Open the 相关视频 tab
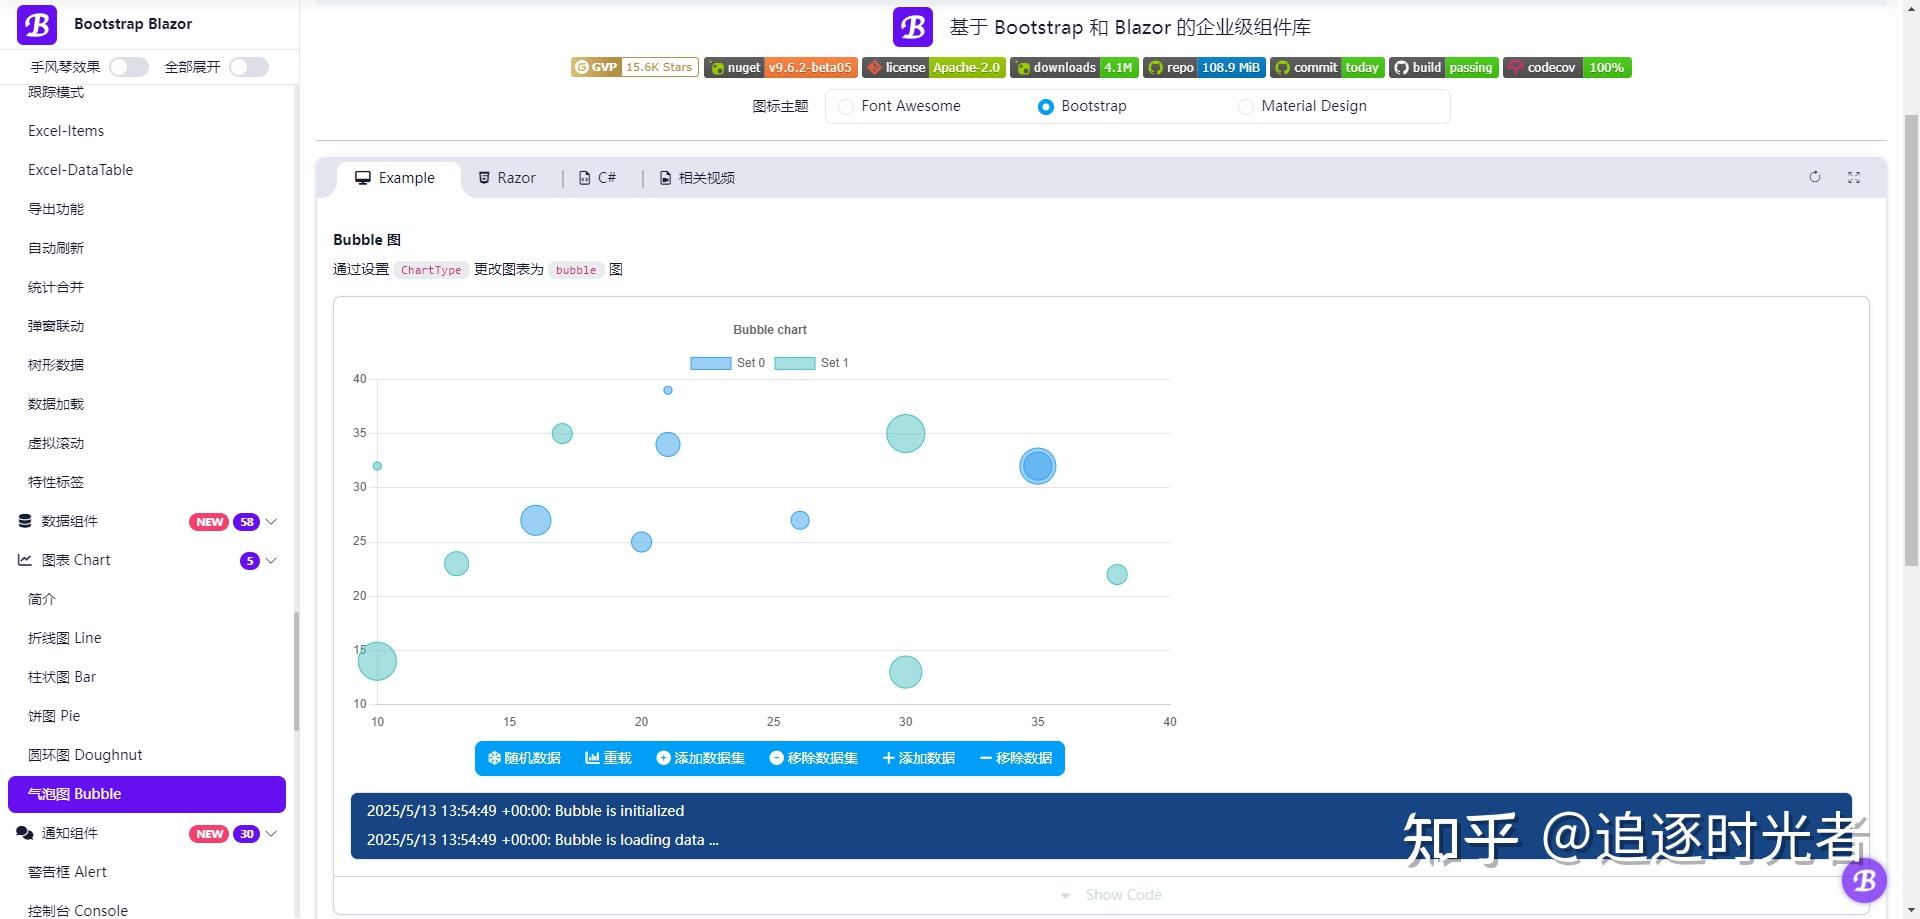The image size is (1920, 919). click(697, 178)
